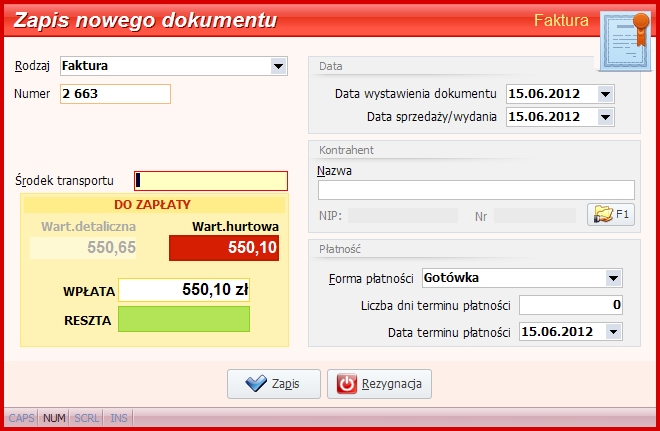Toggle the CAPS status bar indicator
The width and height of the screenshot is (660, 431).
[21, 418]
